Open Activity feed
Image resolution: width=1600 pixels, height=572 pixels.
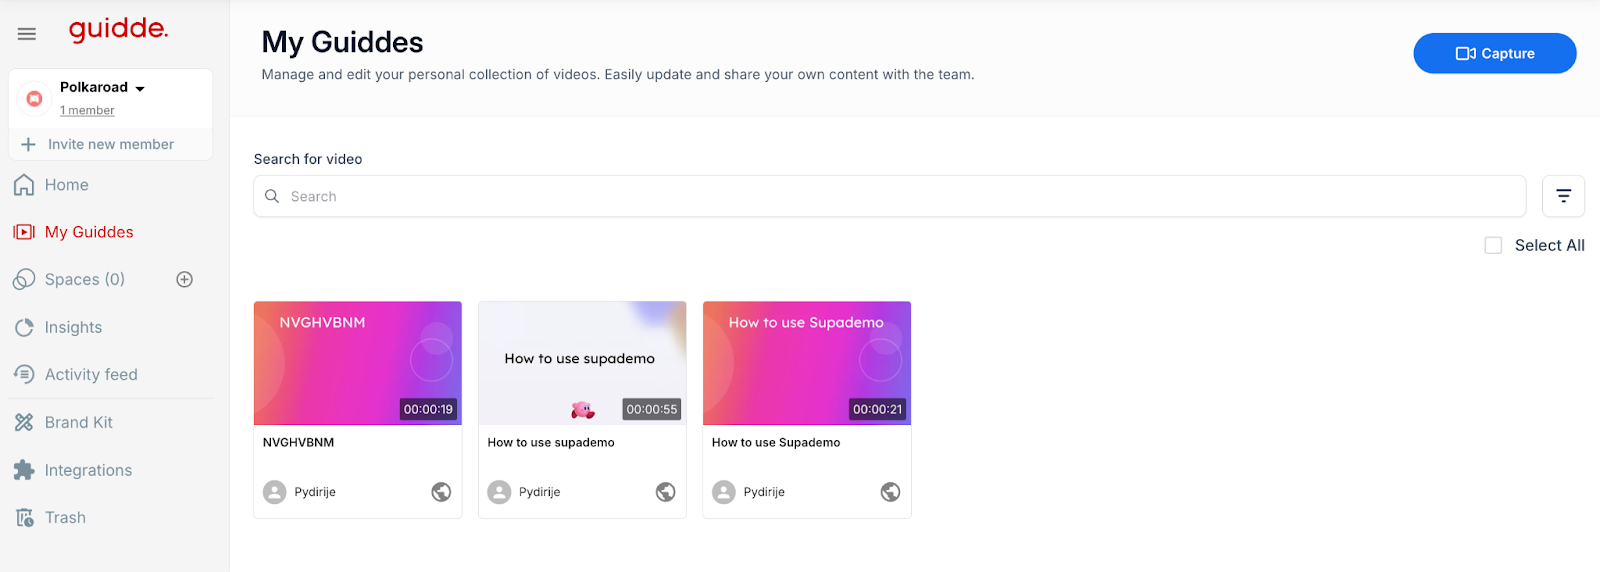point(91,374)
